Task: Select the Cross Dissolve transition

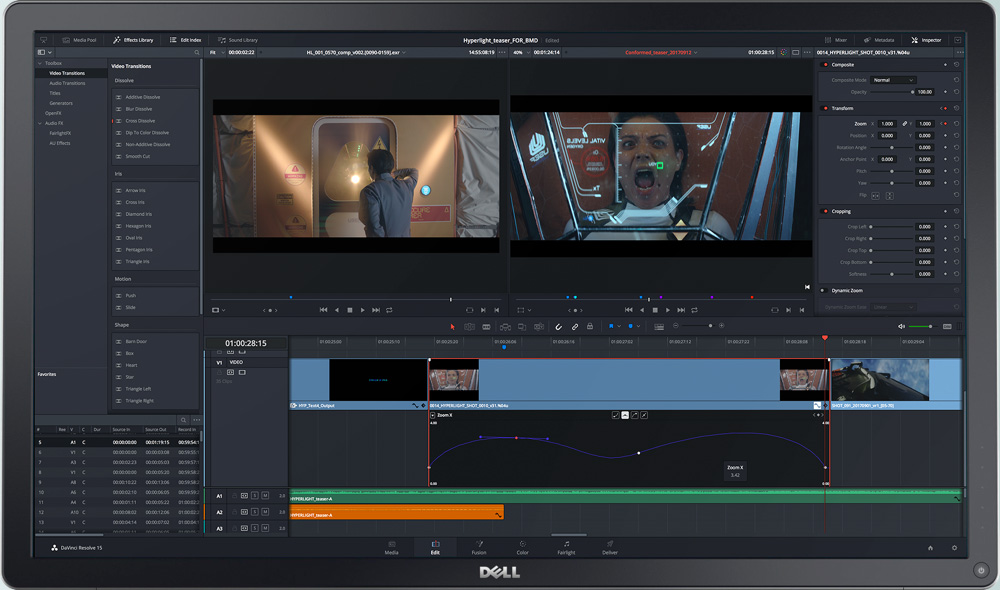Action: pyautogui.click(x=140, y=121)
